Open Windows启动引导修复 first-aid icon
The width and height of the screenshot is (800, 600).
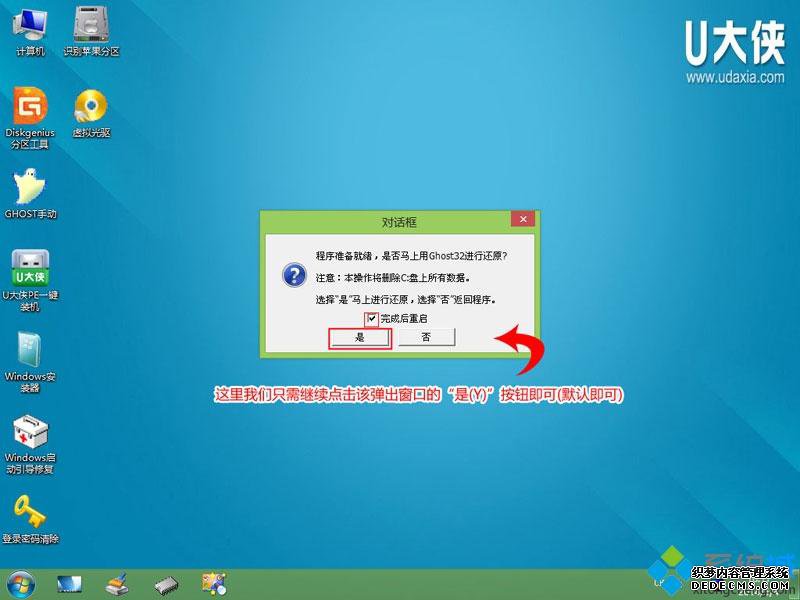tap(30, 444)
